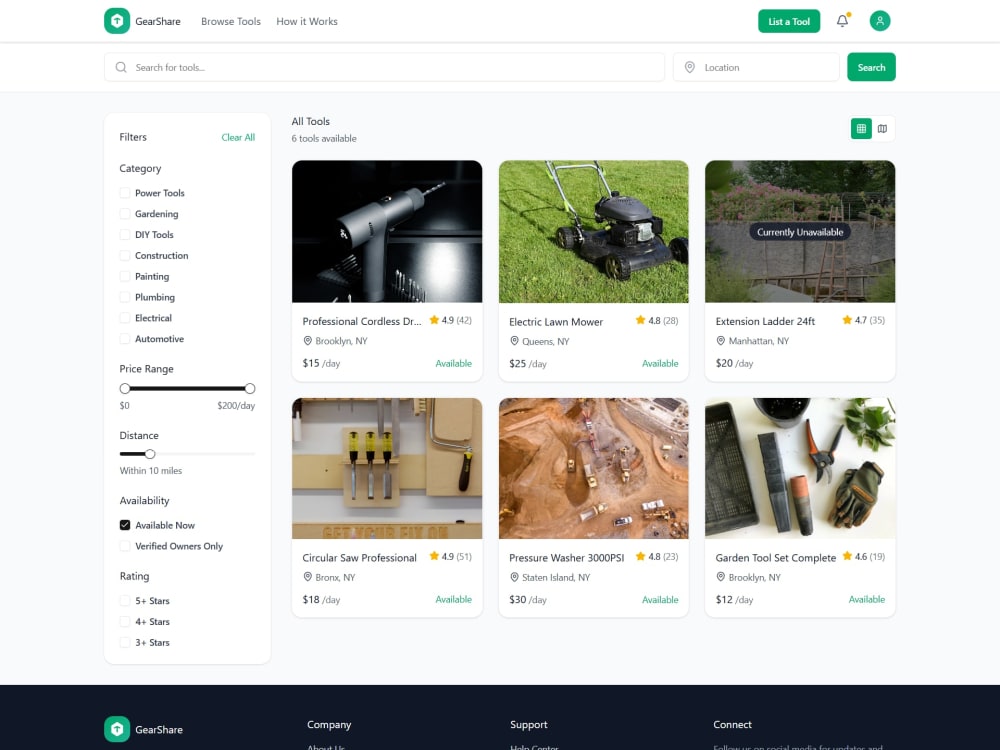Open the user profile avatar
Viewport: 1000px width, 750px height.
[x=879, y=21]
